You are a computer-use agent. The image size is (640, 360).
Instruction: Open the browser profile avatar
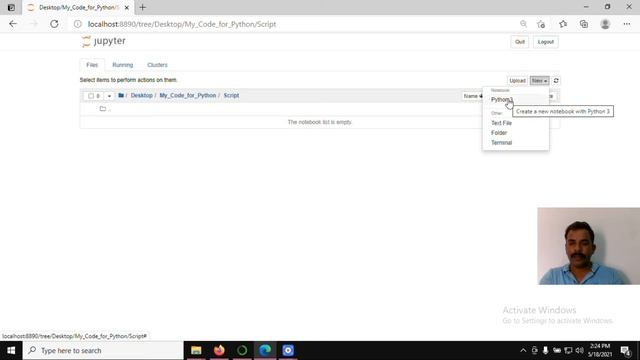coord(605,24)
